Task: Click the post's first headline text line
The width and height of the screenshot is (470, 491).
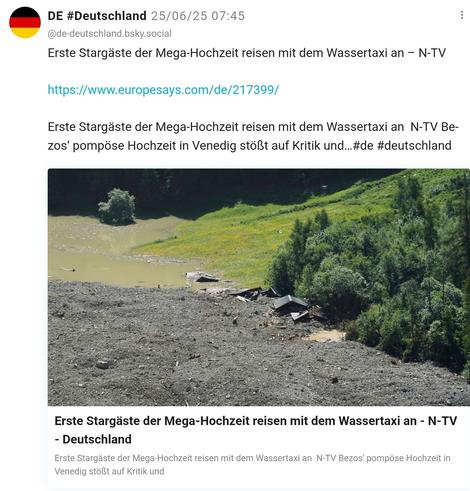Action: coord(247,53)
